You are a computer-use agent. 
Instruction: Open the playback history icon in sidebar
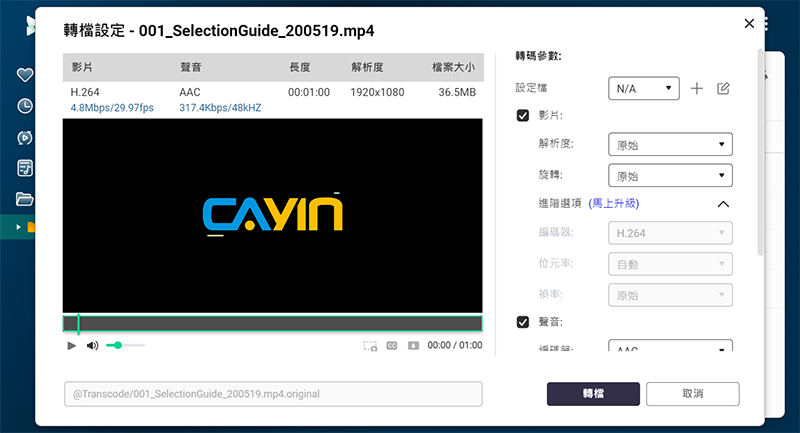[24, 137]
